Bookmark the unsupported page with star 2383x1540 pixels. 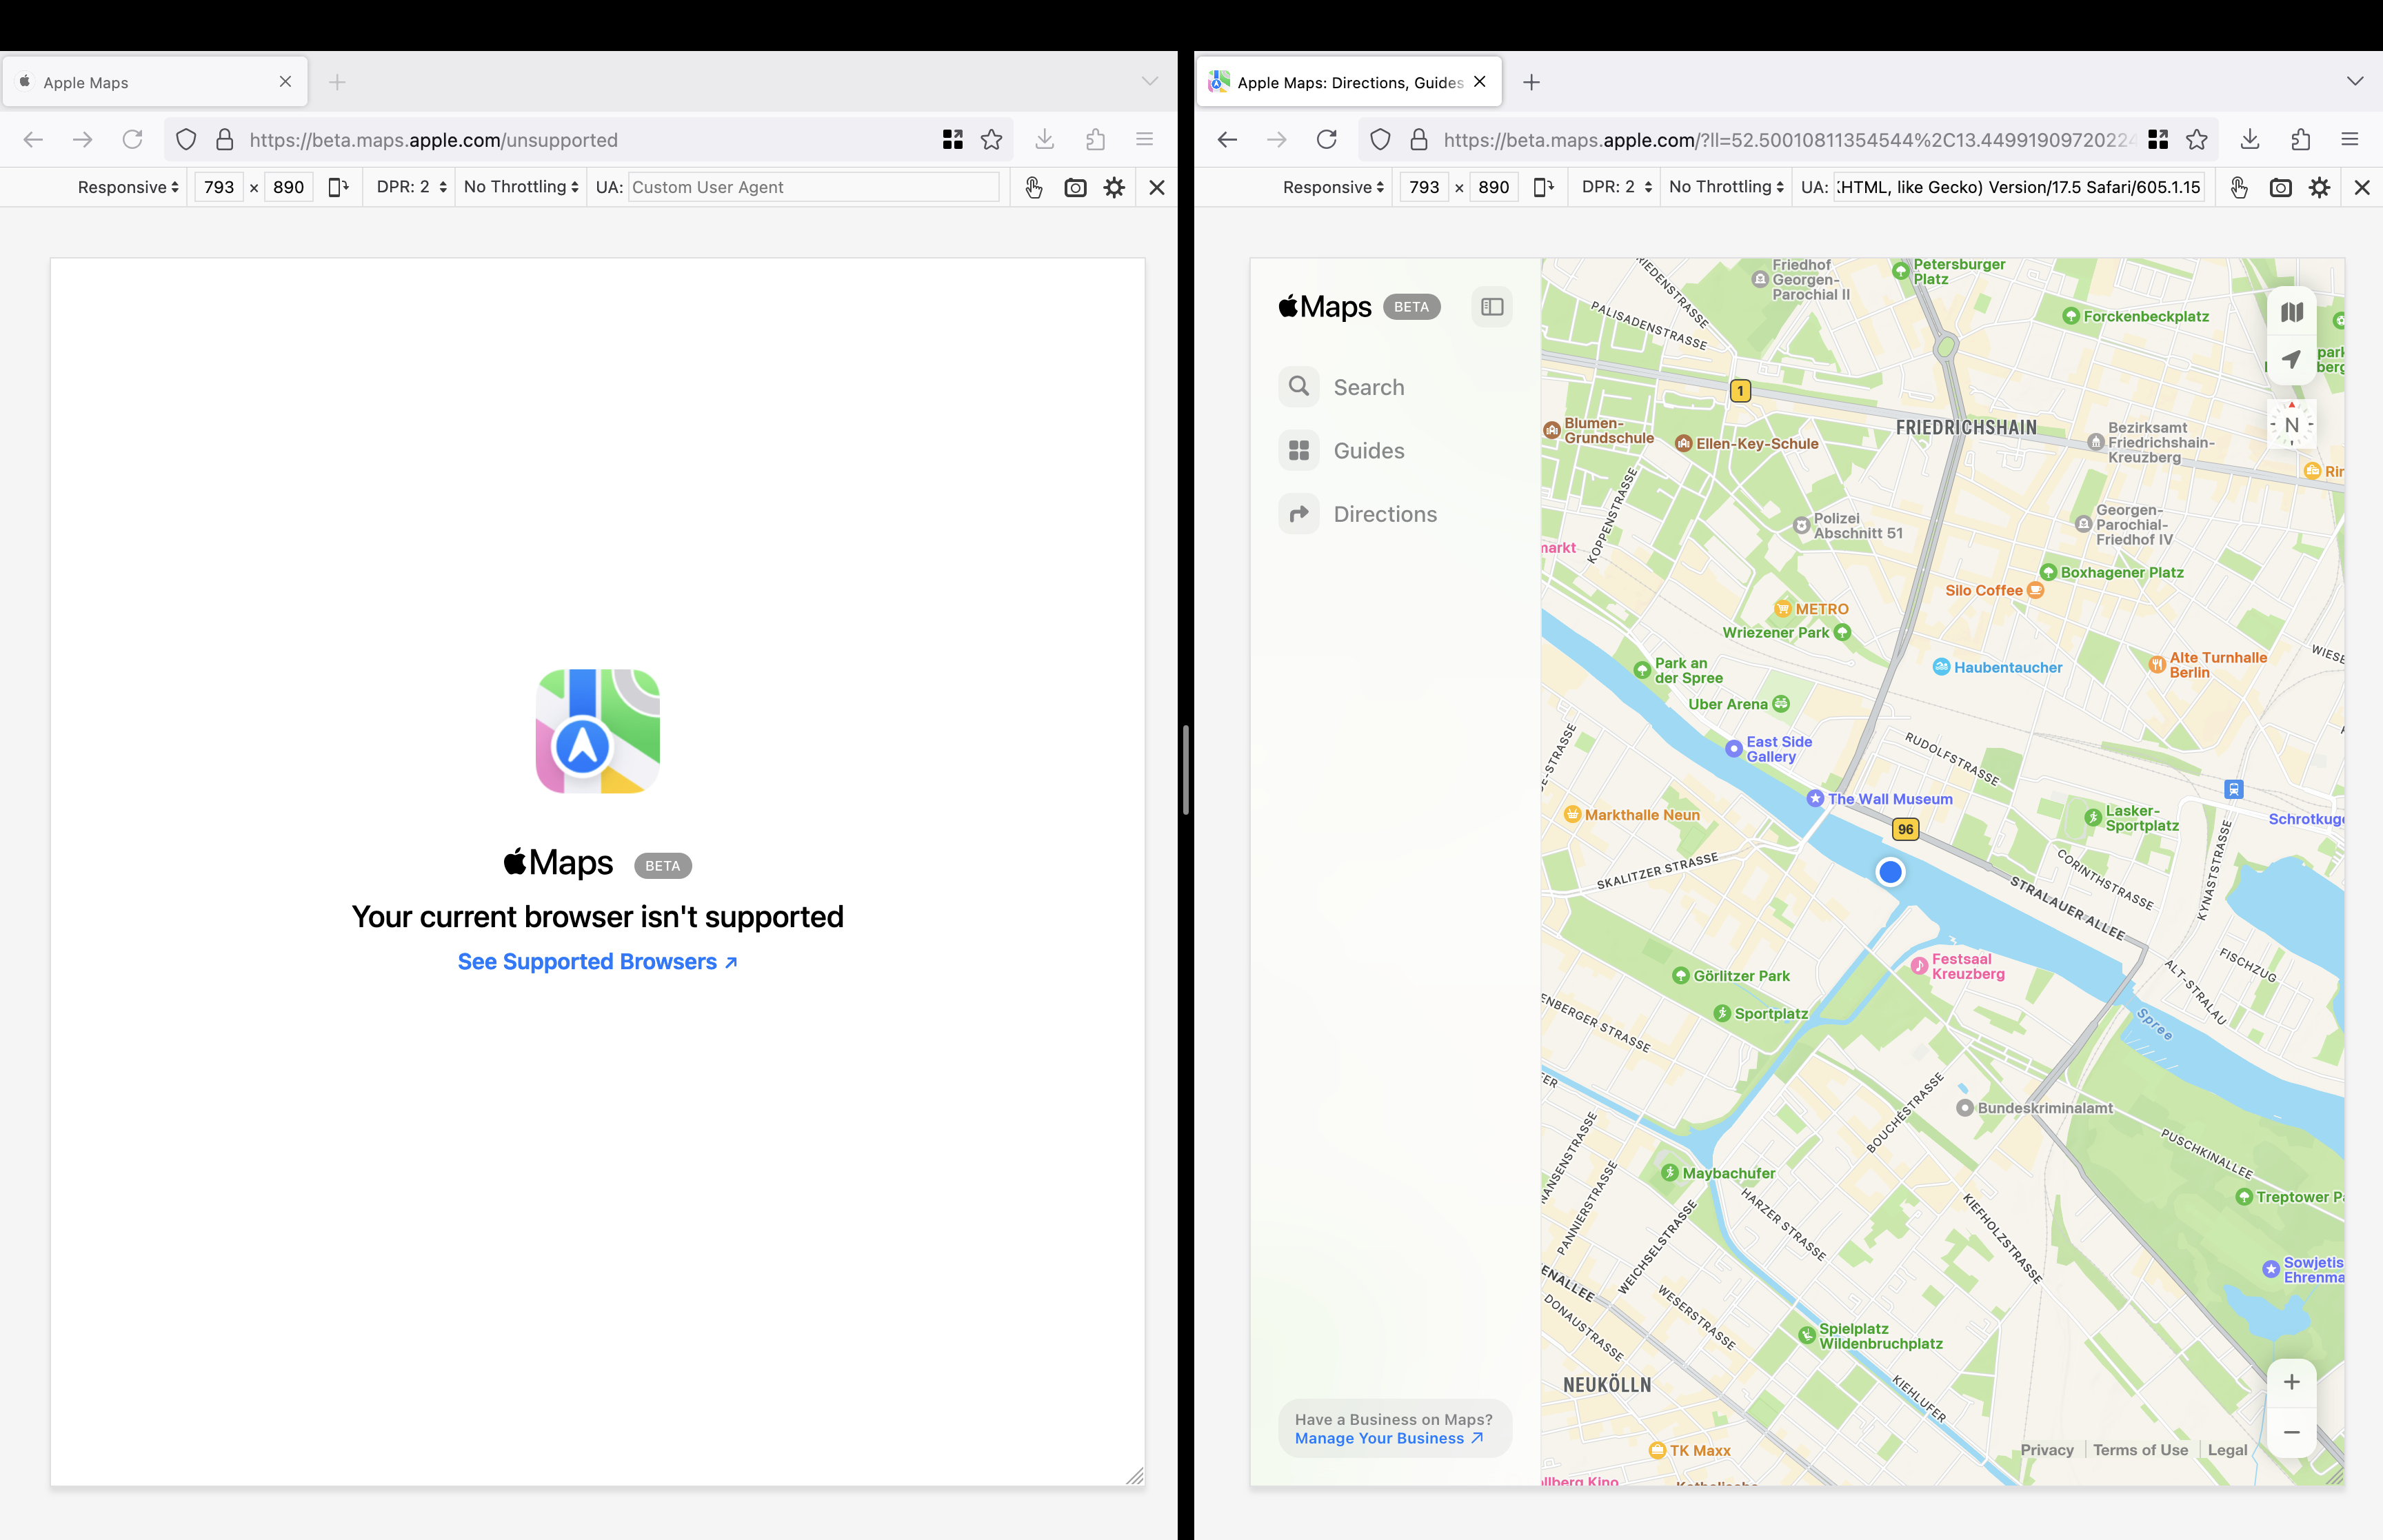[x=991, y=140]
